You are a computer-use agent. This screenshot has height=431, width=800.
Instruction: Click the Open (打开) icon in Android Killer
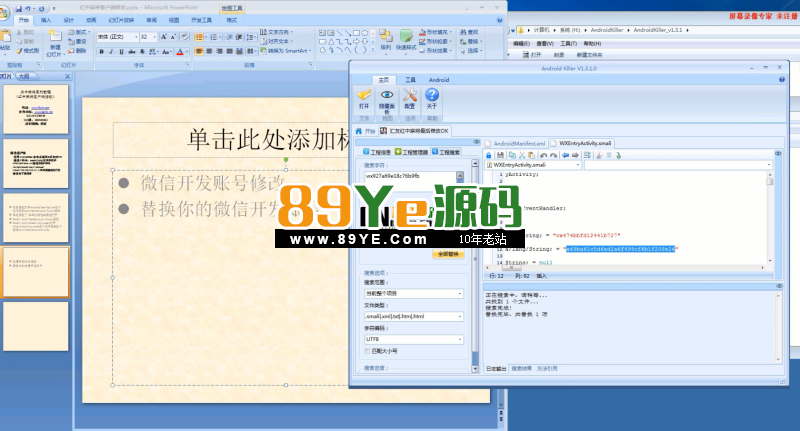tap(364, 95)
